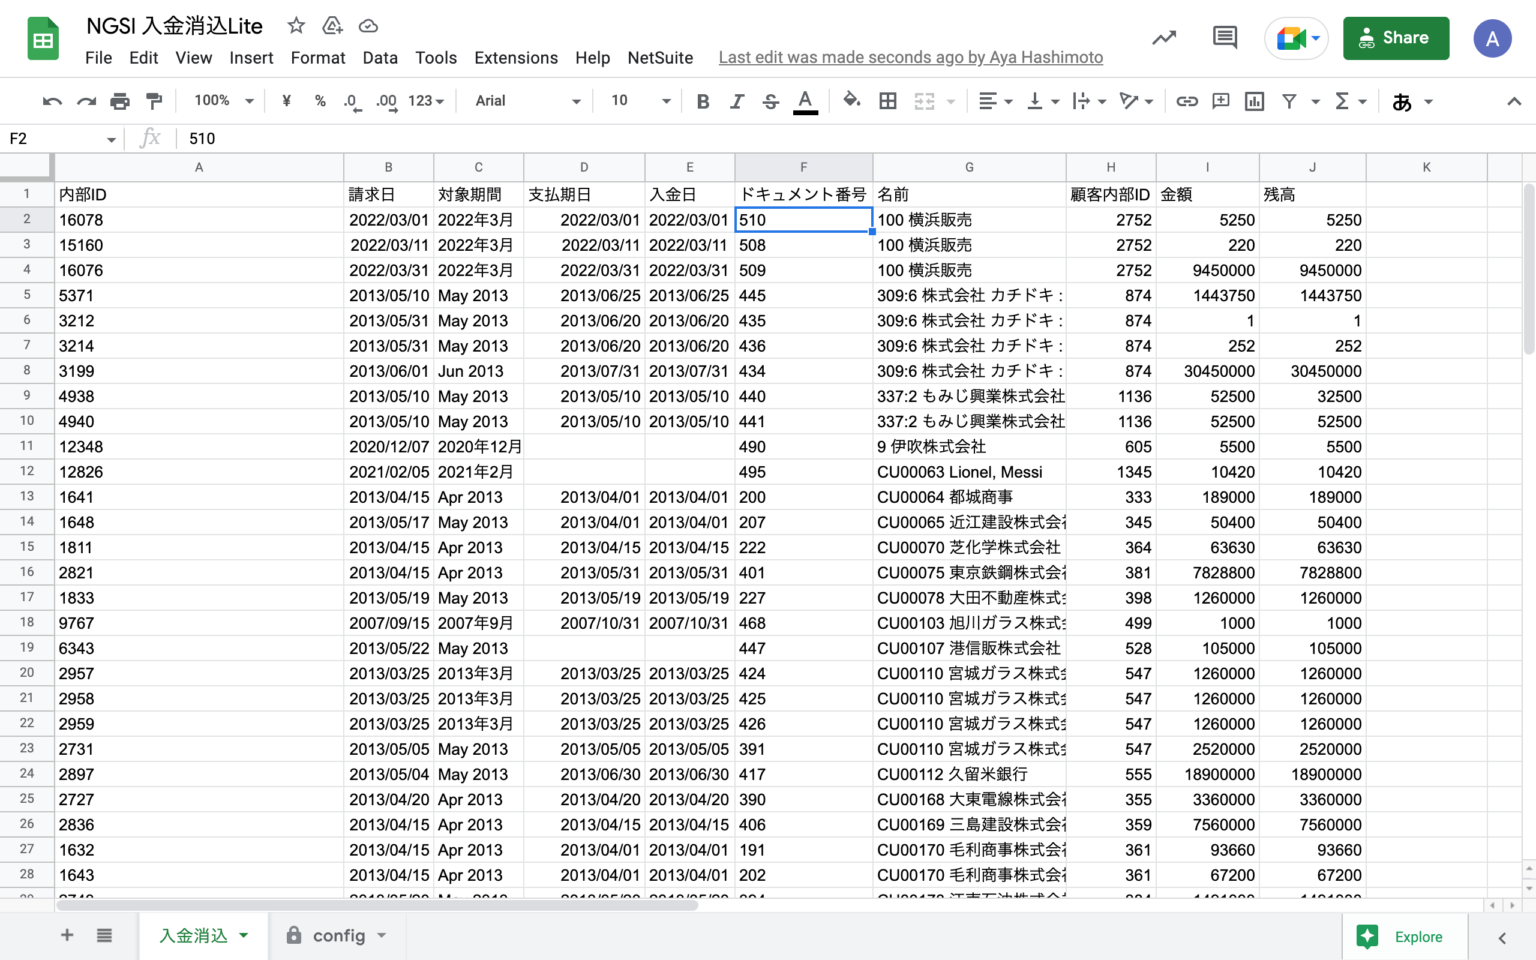The image size is (1536, 960).
Task: Switch to the config sheet tab
Action: pos(337,935)
